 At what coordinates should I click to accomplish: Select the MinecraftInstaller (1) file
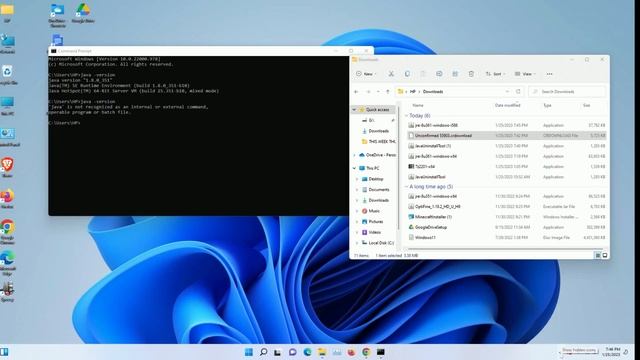click(507, 217)
